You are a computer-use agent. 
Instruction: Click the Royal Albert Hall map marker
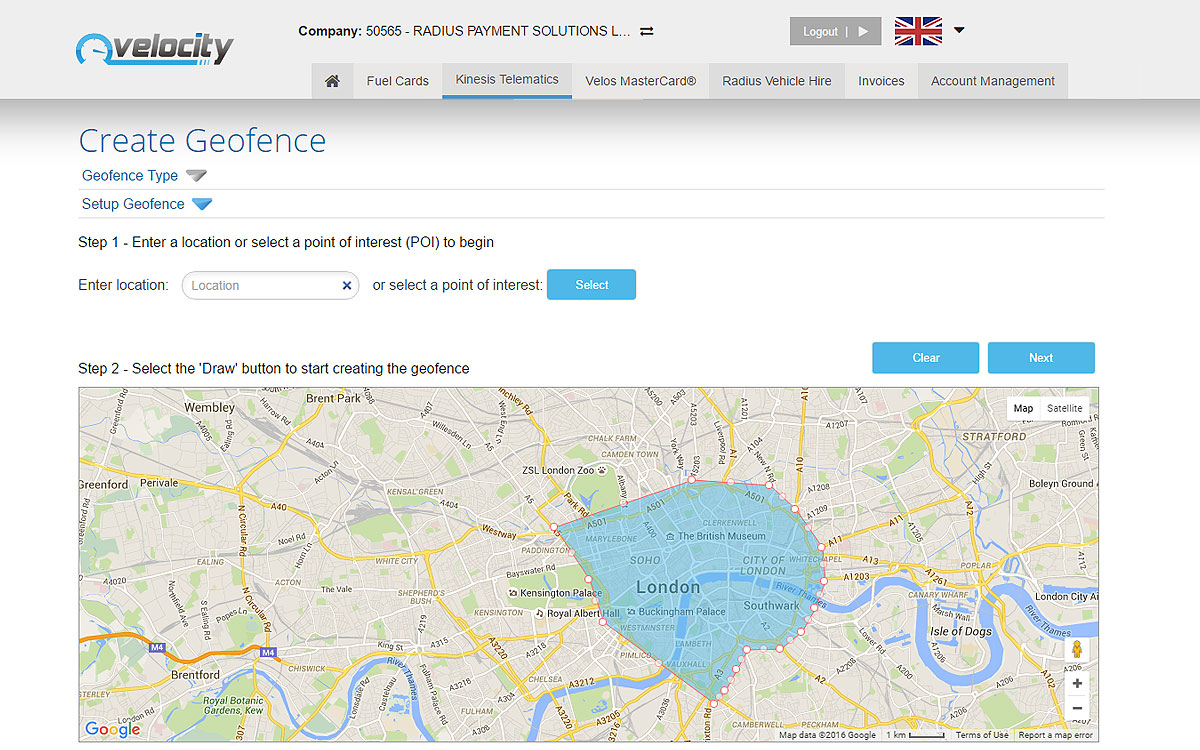click(539, 613)
